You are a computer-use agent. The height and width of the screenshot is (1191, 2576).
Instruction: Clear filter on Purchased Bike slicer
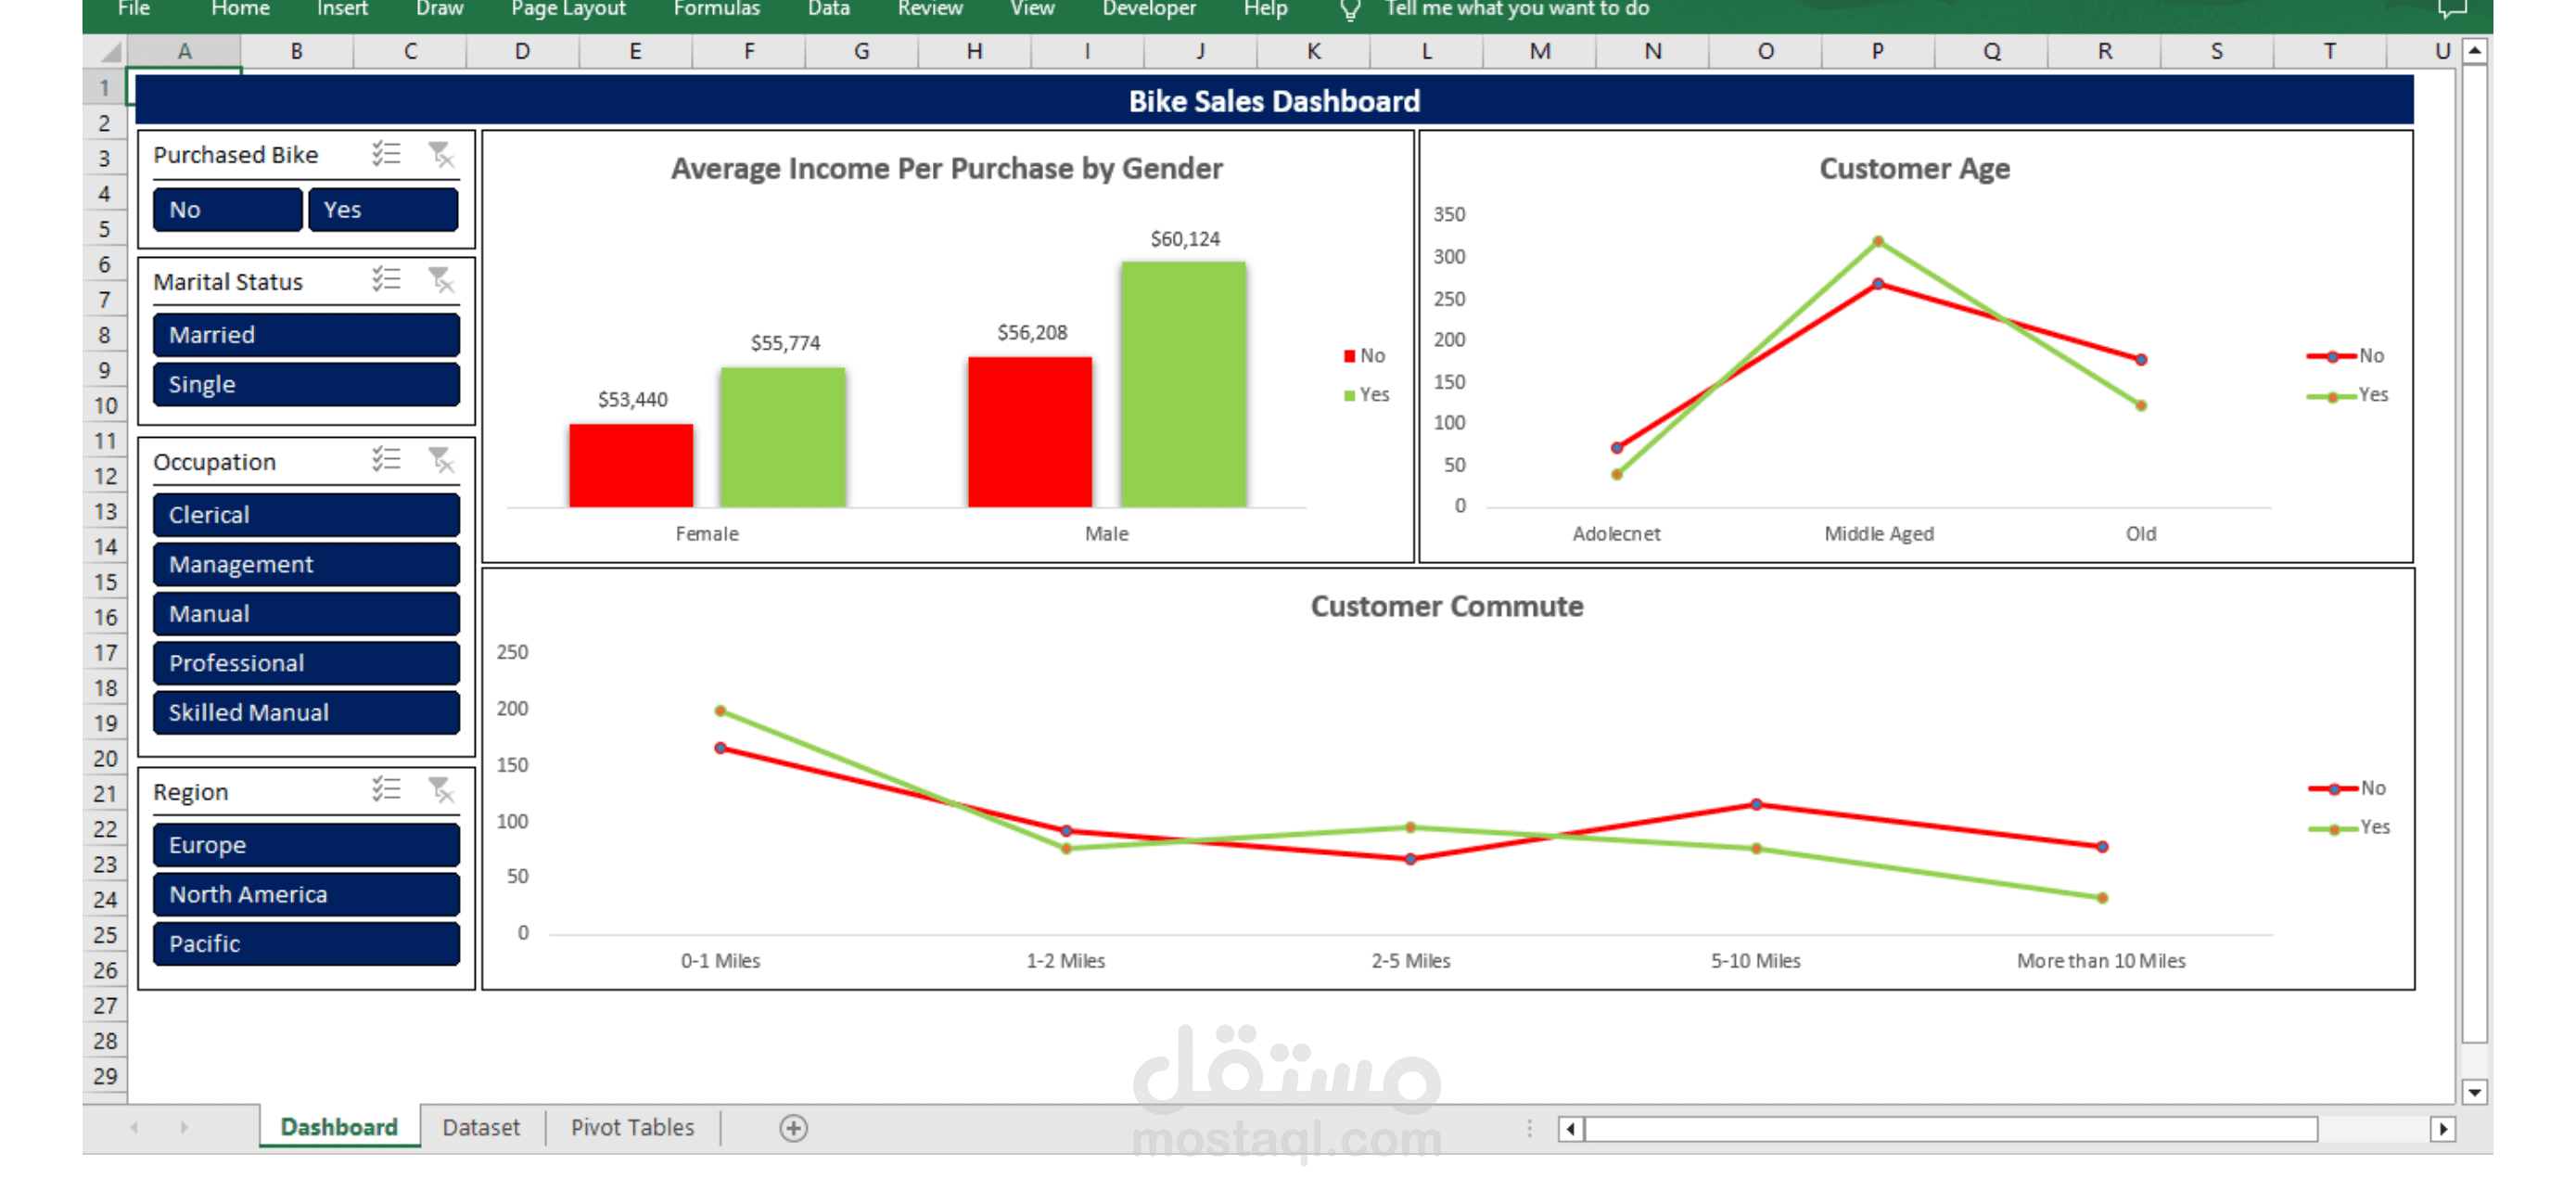pyautogui.click(x=440, y=154)
